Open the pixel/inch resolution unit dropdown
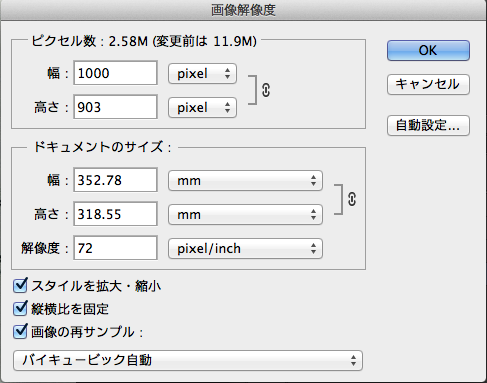The width and height of the screenshot is (487, 383). pyautogui.click(x=245, y=249)
